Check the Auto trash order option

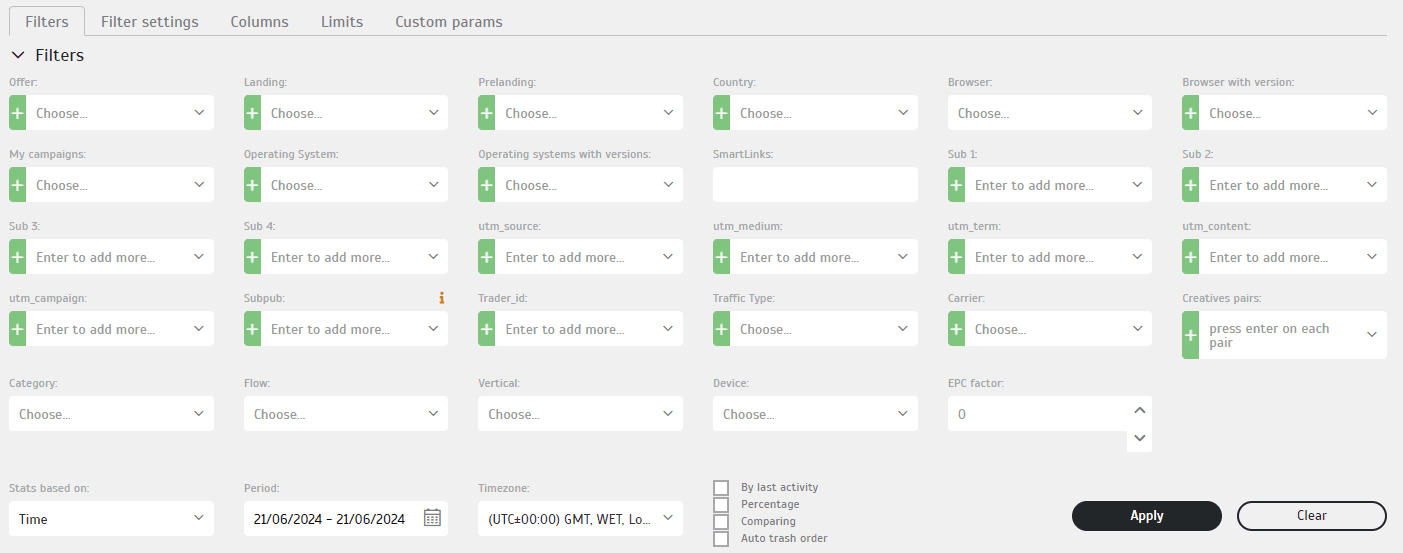721,538
